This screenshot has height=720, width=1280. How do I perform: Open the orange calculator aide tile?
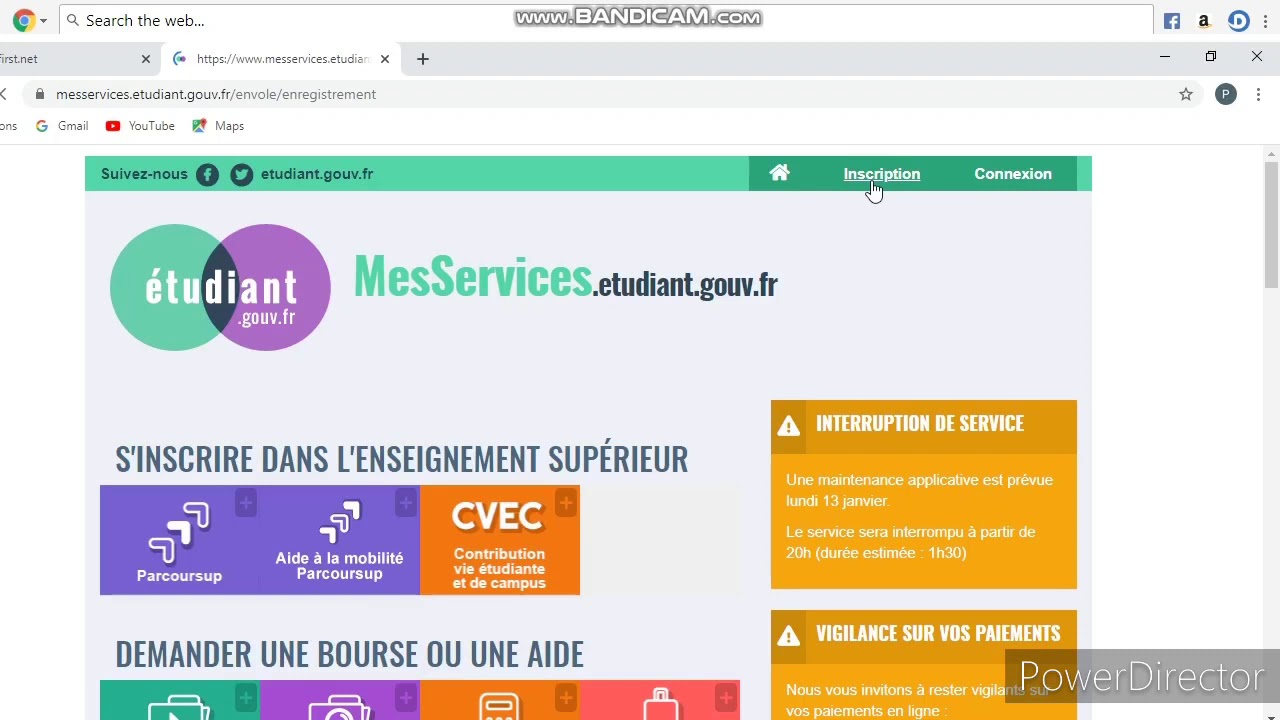499,700
